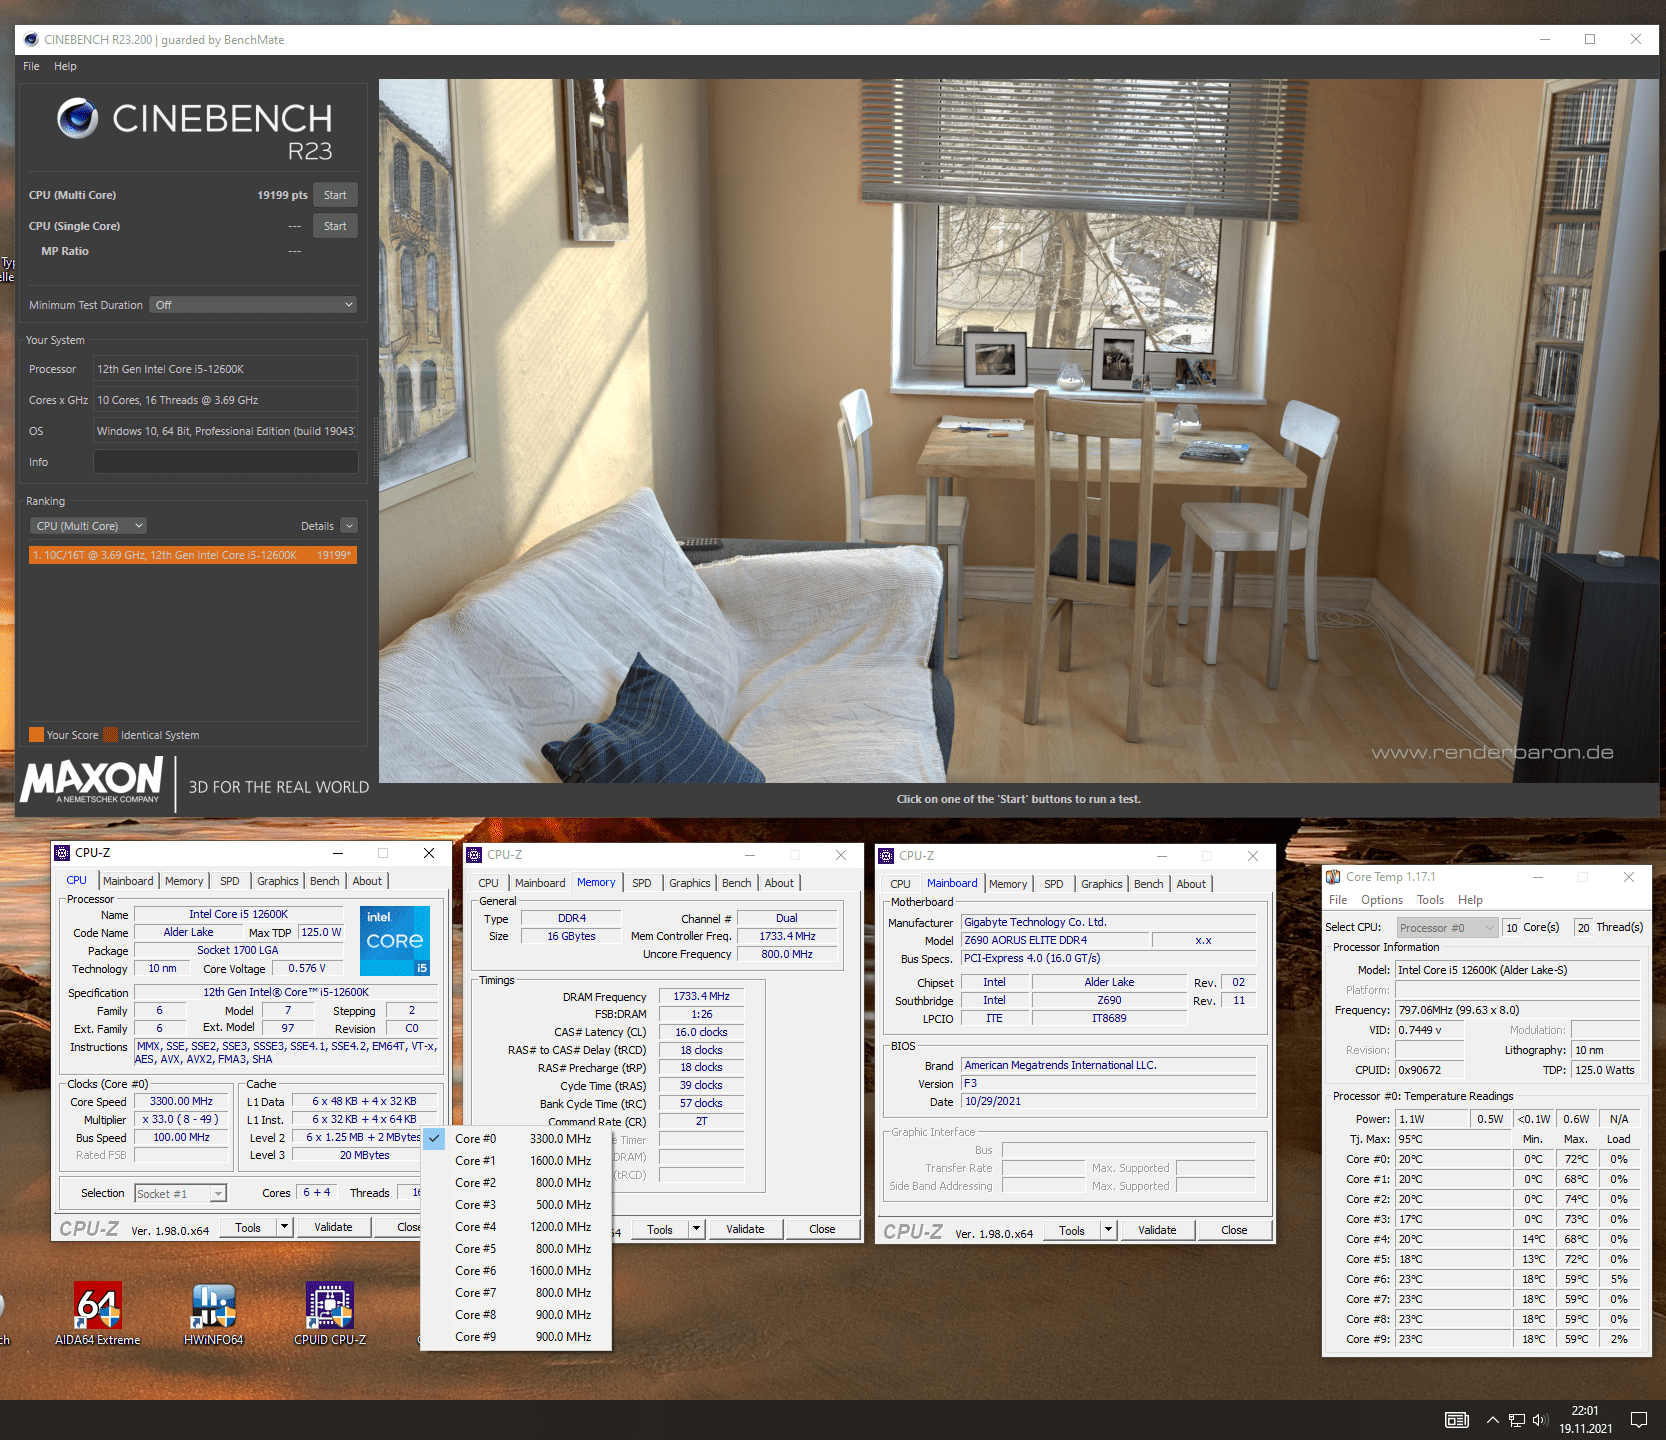The width and height of the screenshot is (1666, 1440).
Task: Switch to Graphics tab in CPU-Z Mainboard window
Action: (x=1102, y=884)
